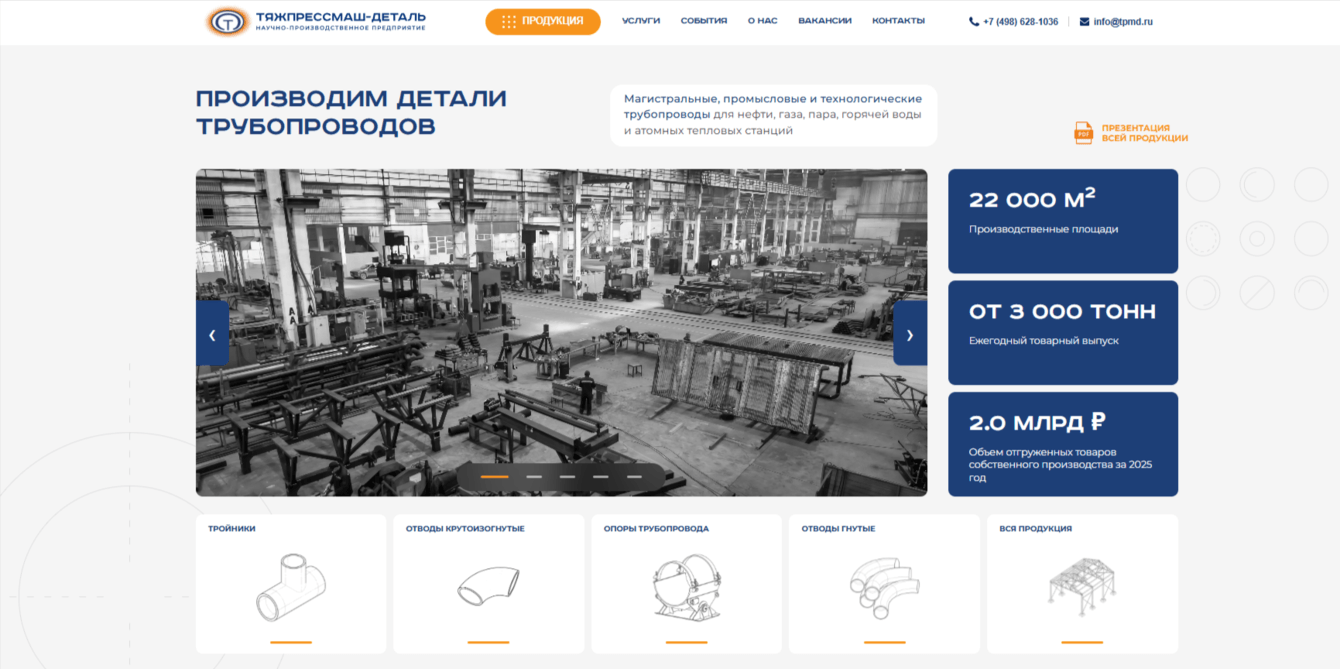Click the envelope email icon
1340x669 pixels.
(1085, 22)
